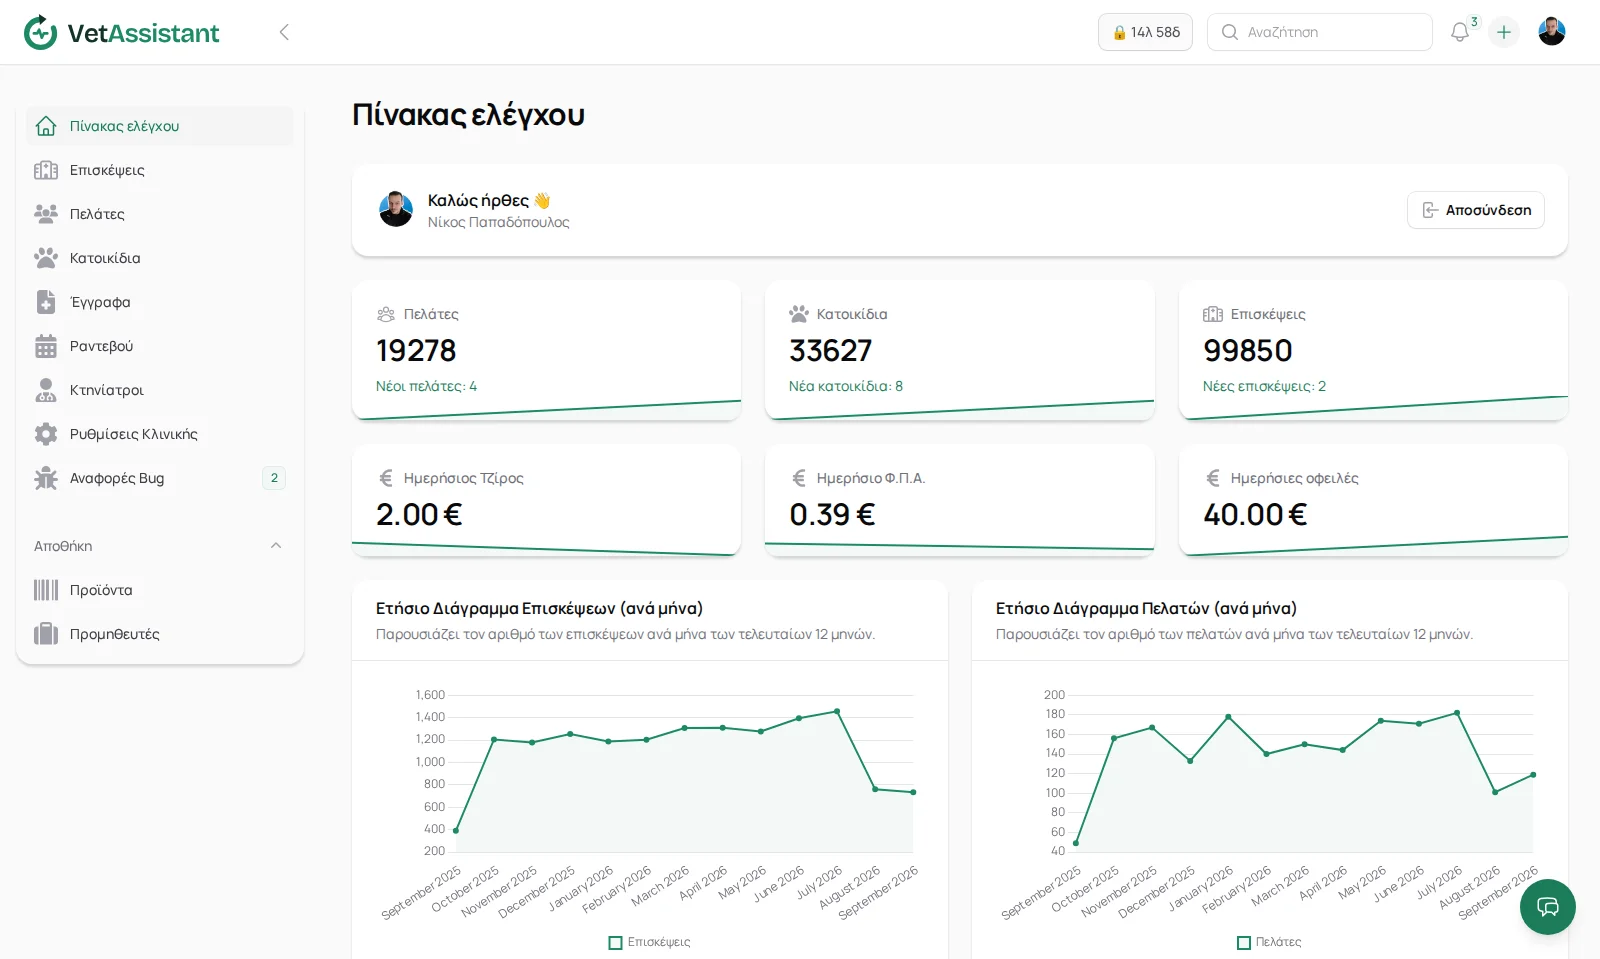Click July 2026 point on visits chart
The width and height of the screenshot is (1600, 959).
837,711
